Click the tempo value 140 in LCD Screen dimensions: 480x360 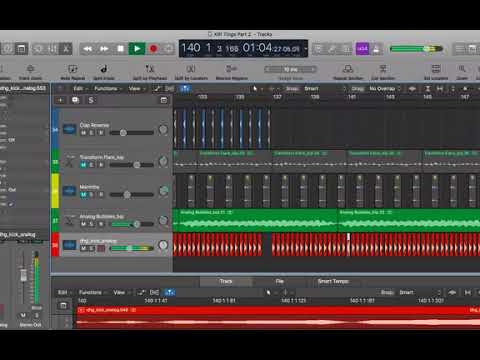pyautogui.click(x=191, y=48)
